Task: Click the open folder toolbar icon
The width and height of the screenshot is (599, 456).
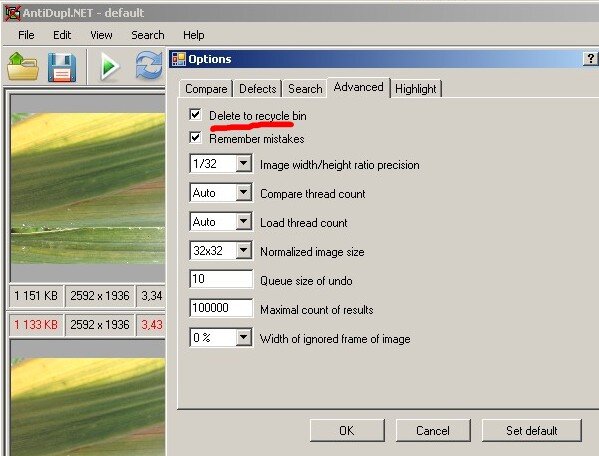Action: (x=23, y=67)
